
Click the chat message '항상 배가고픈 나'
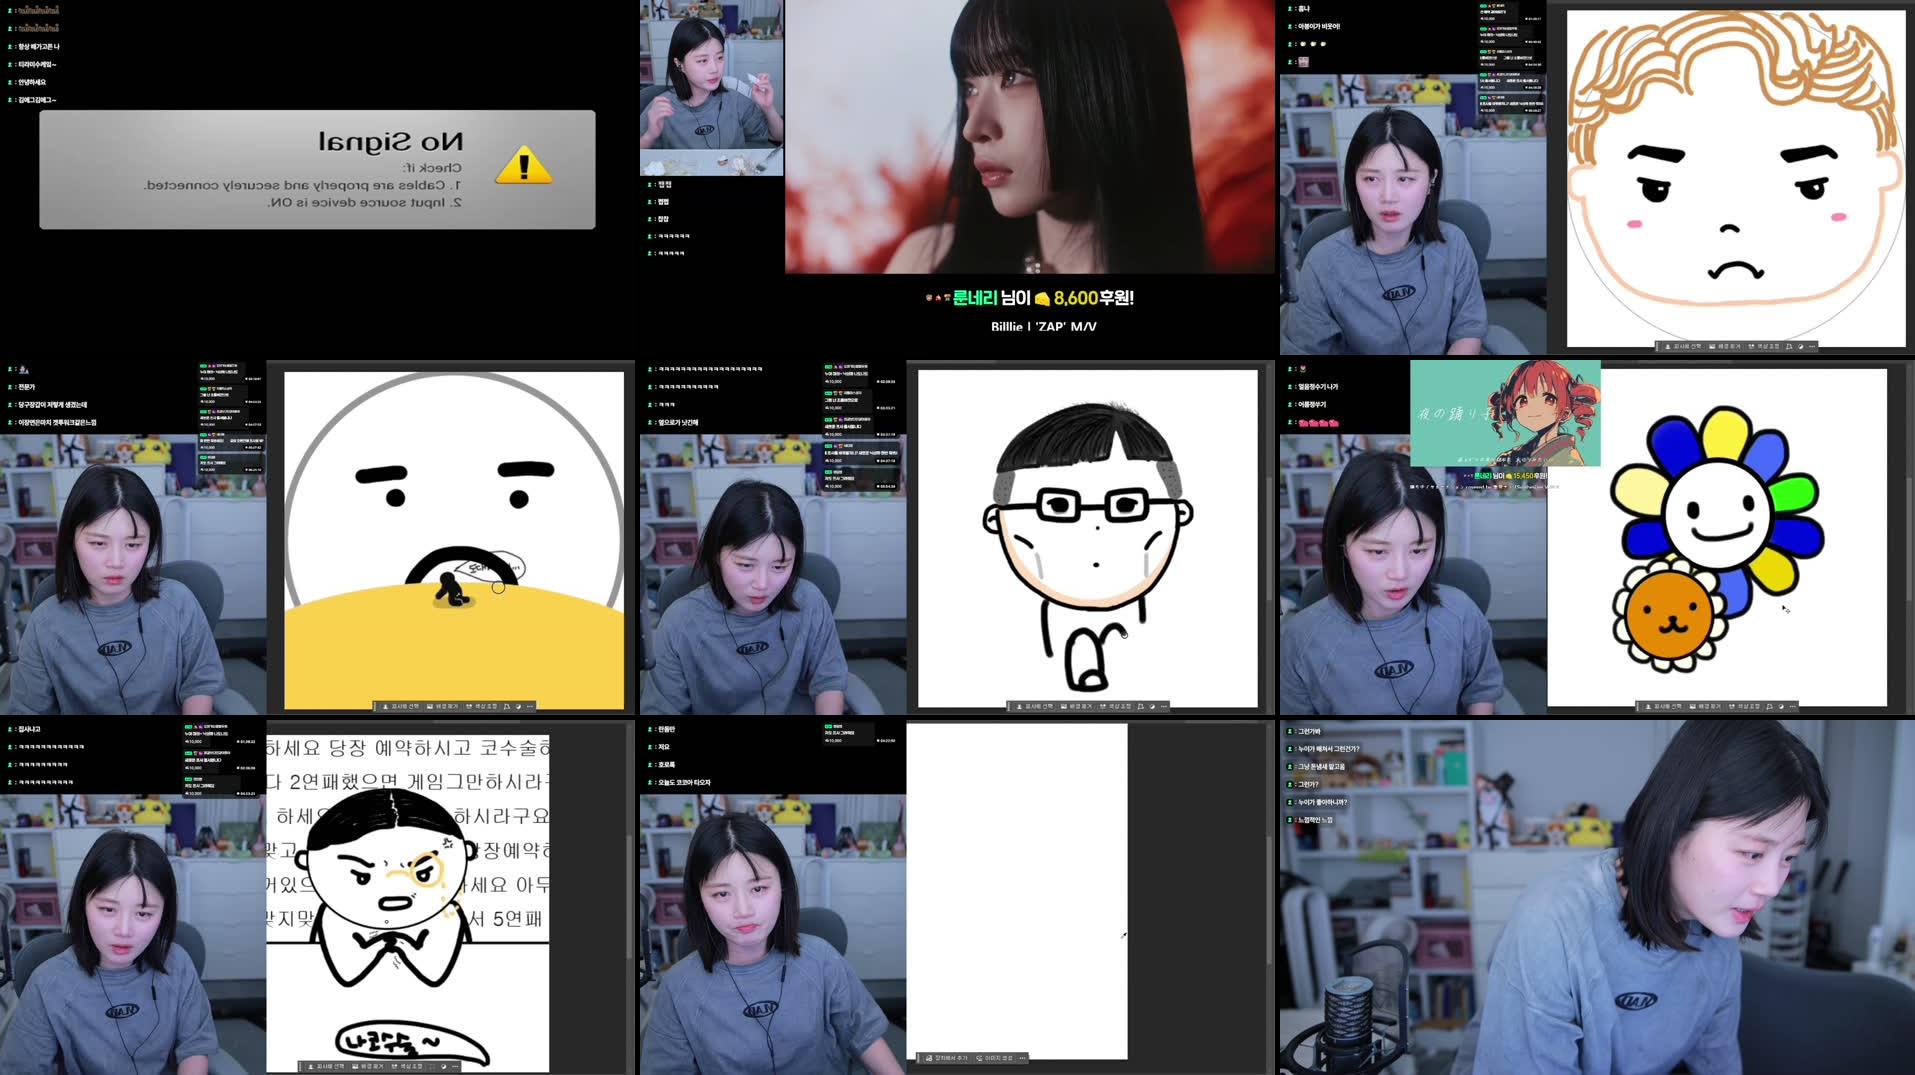pyautogui.click(x=39, y=46)
